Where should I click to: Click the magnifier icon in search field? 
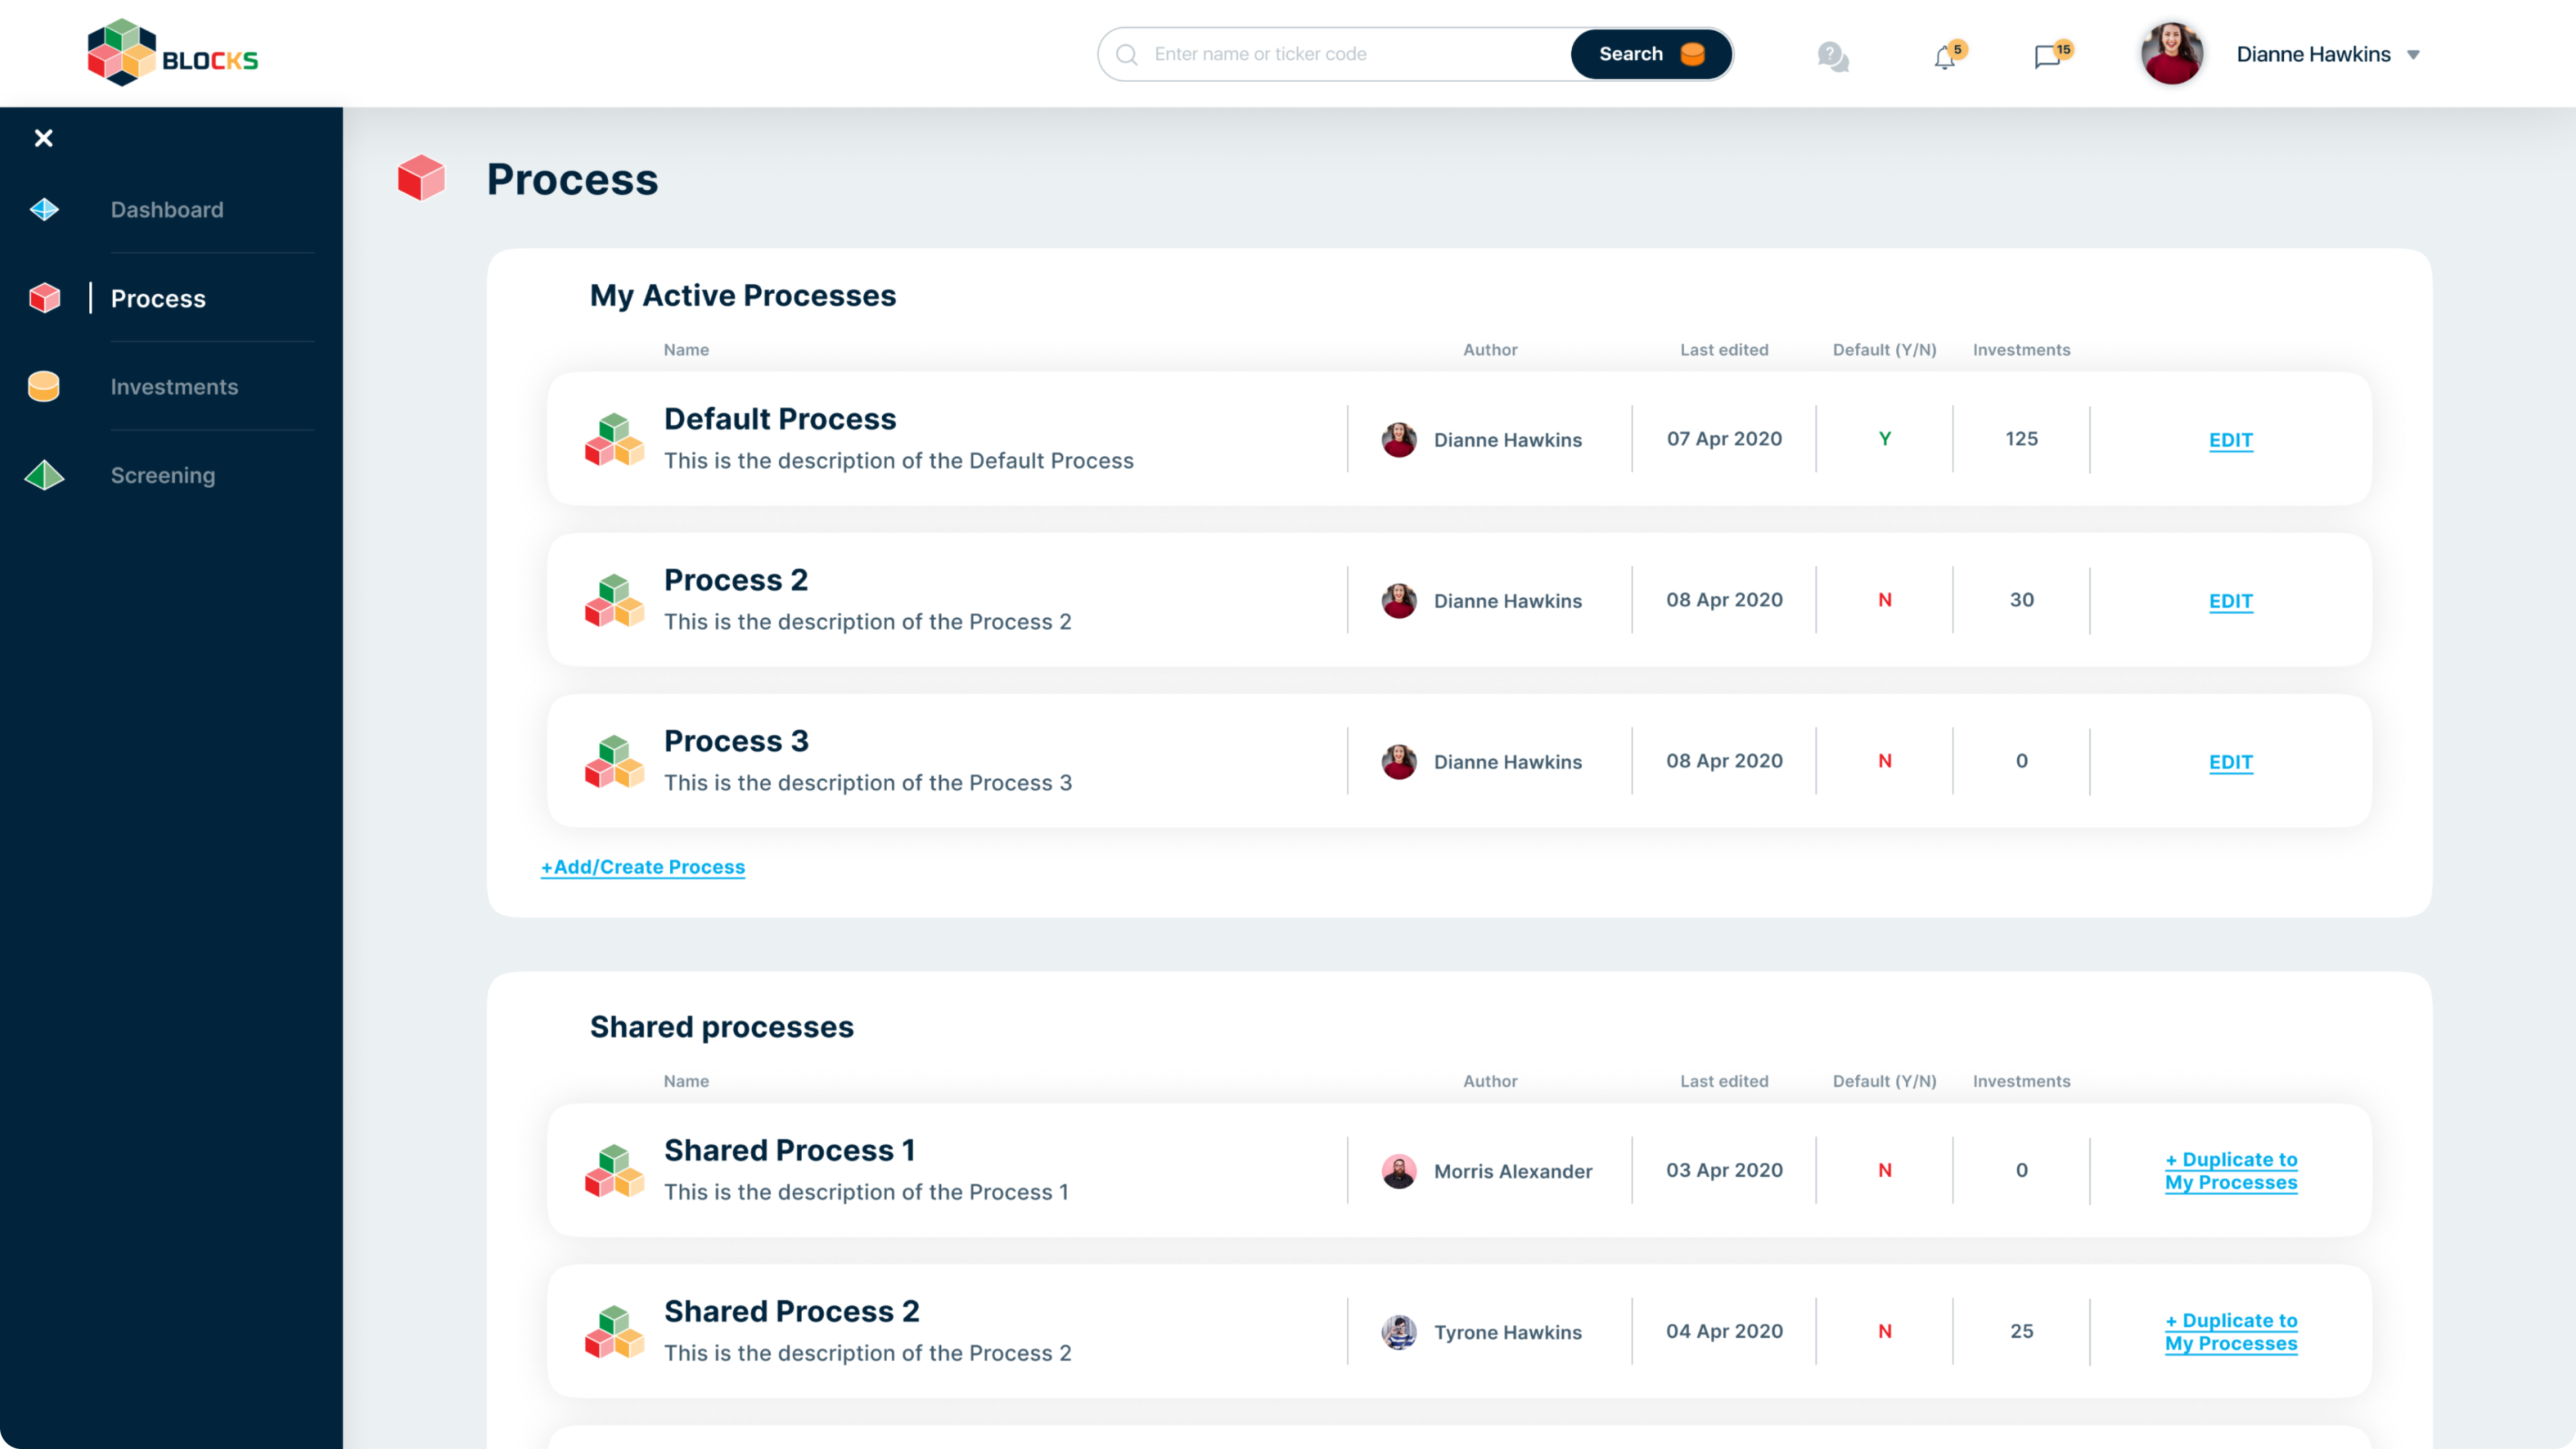pos(1127,54)
